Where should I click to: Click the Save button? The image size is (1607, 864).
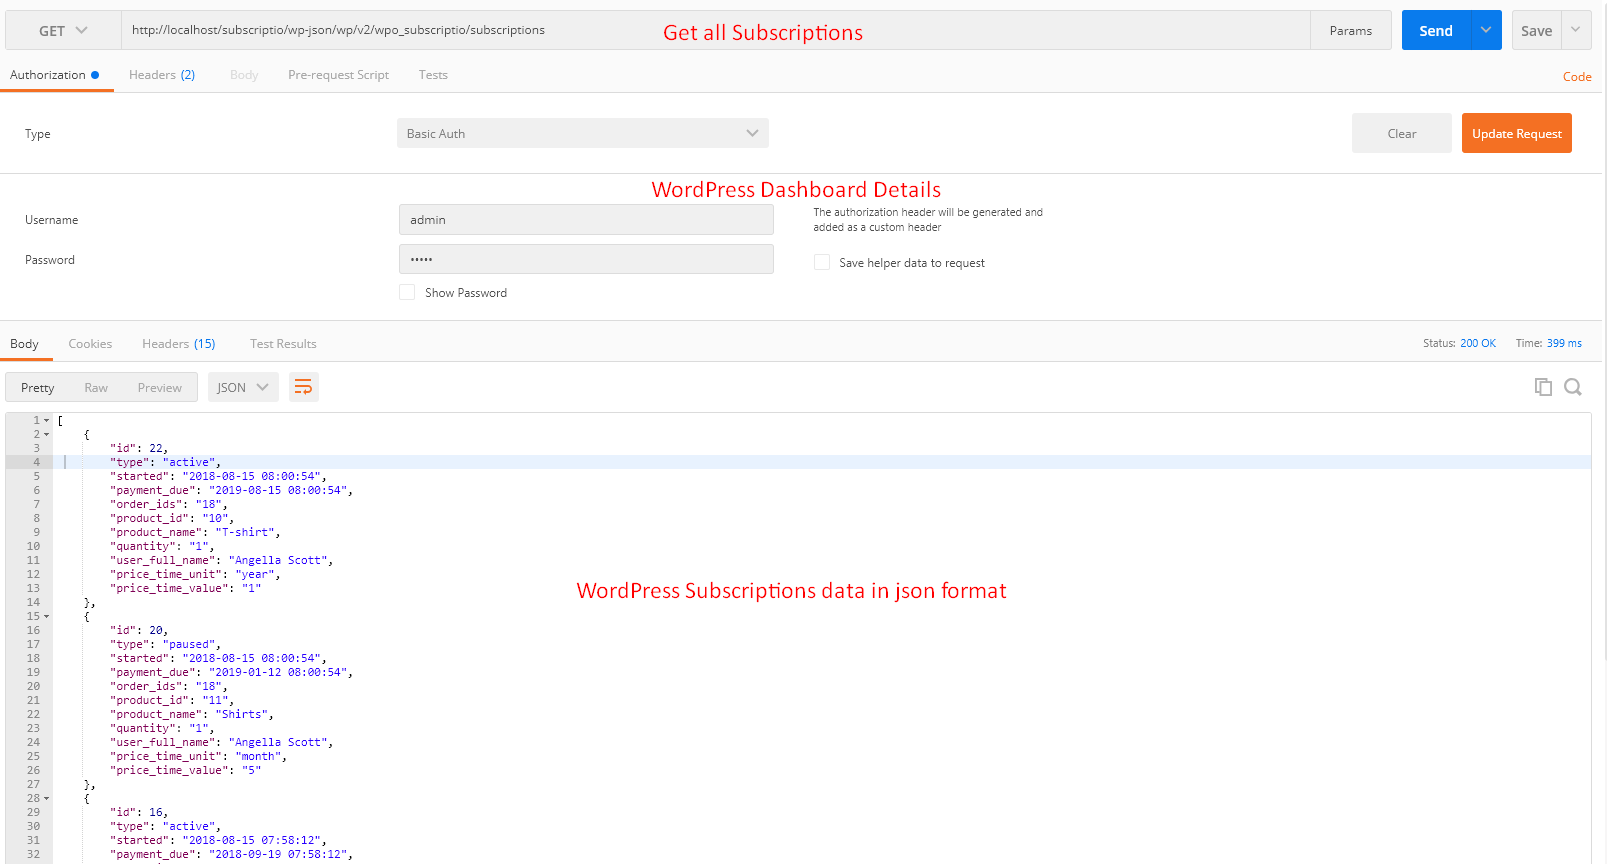1537,30
